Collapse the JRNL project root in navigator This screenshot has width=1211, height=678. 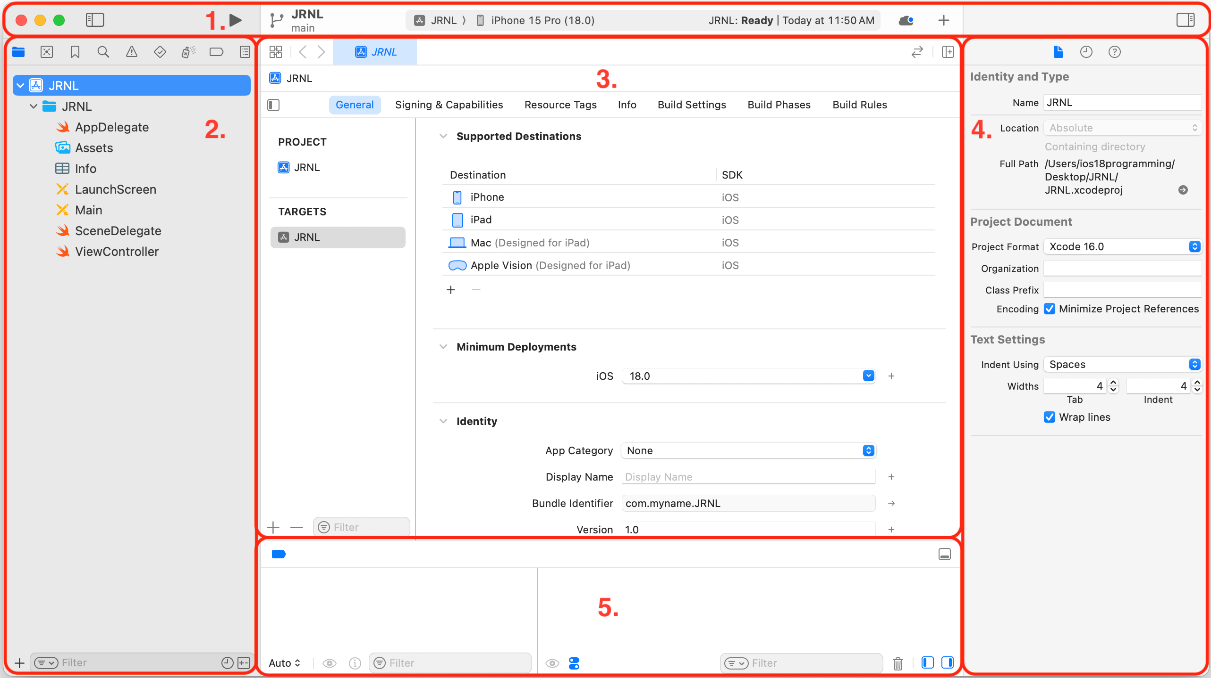pos(20,86)
